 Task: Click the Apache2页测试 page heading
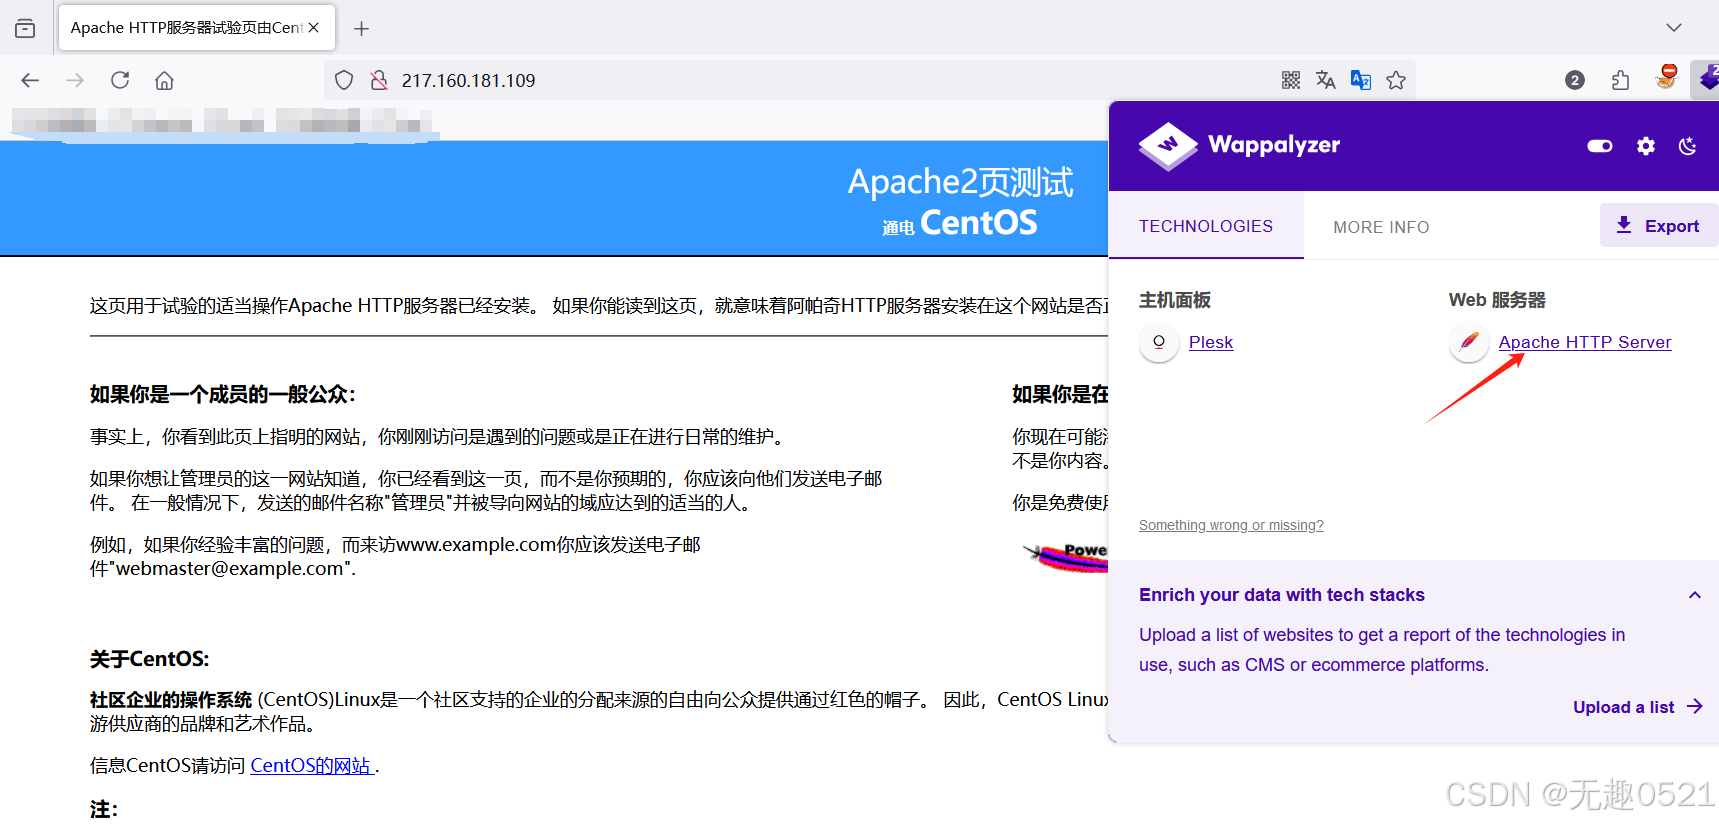[960, 182]
